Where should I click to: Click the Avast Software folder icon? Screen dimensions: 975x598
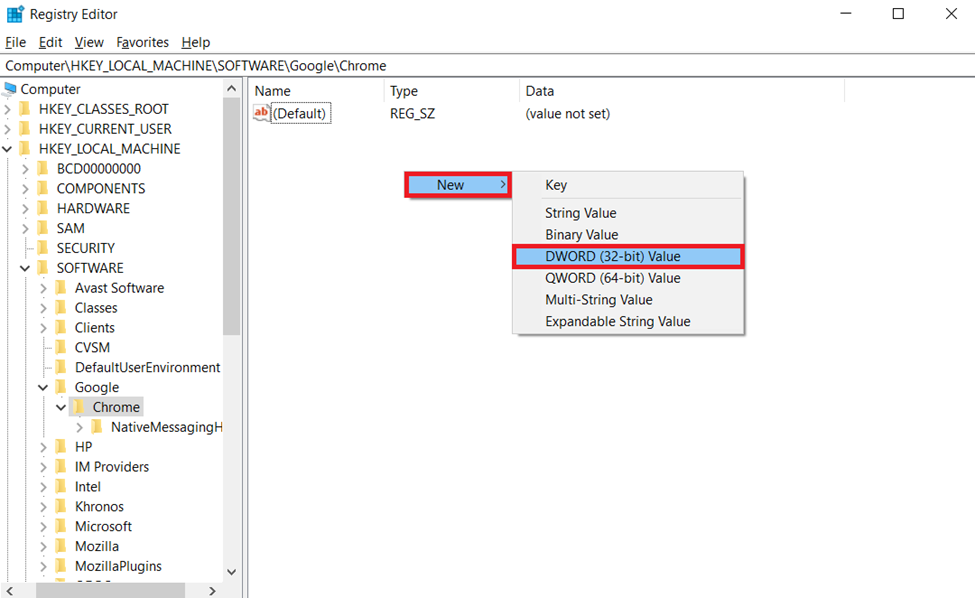click(61, 288)
